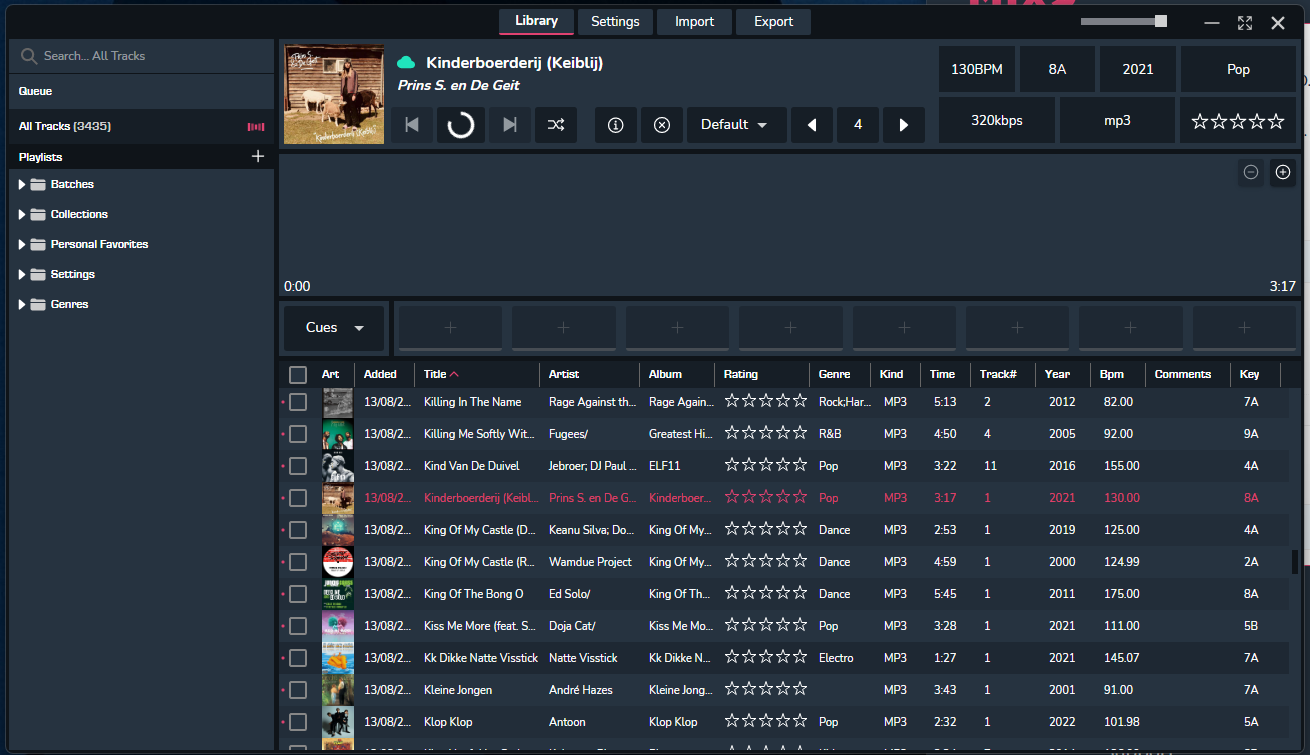Zoom in on the waveform
Image resolution: width=1310 pixels, height=755 pixels.
pos(1283,172)
